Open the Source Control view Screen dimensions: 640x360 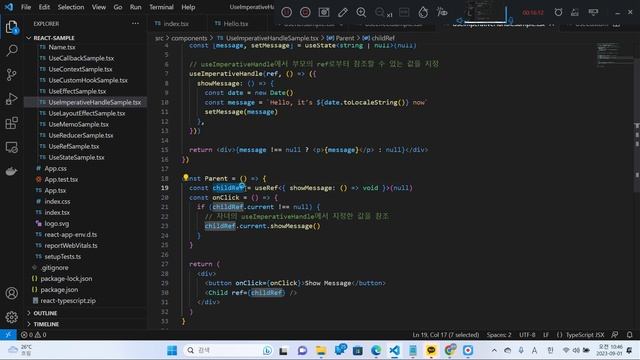[11, 75]
